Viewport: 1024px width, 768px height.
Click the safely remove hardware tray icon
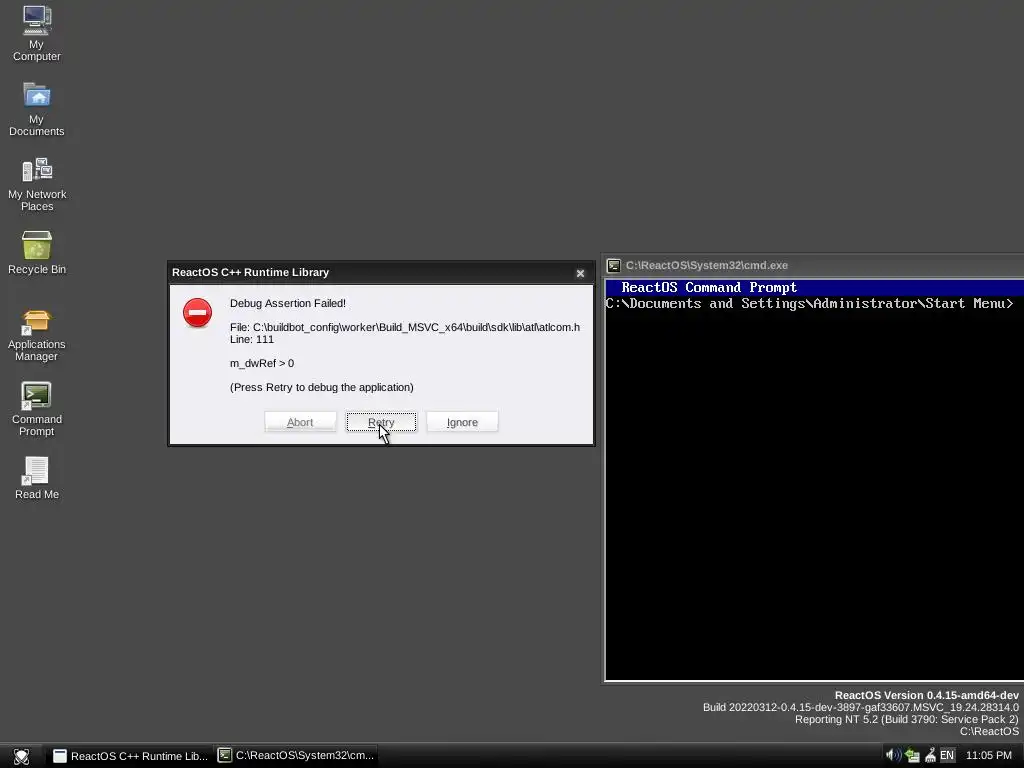point(930,756)
